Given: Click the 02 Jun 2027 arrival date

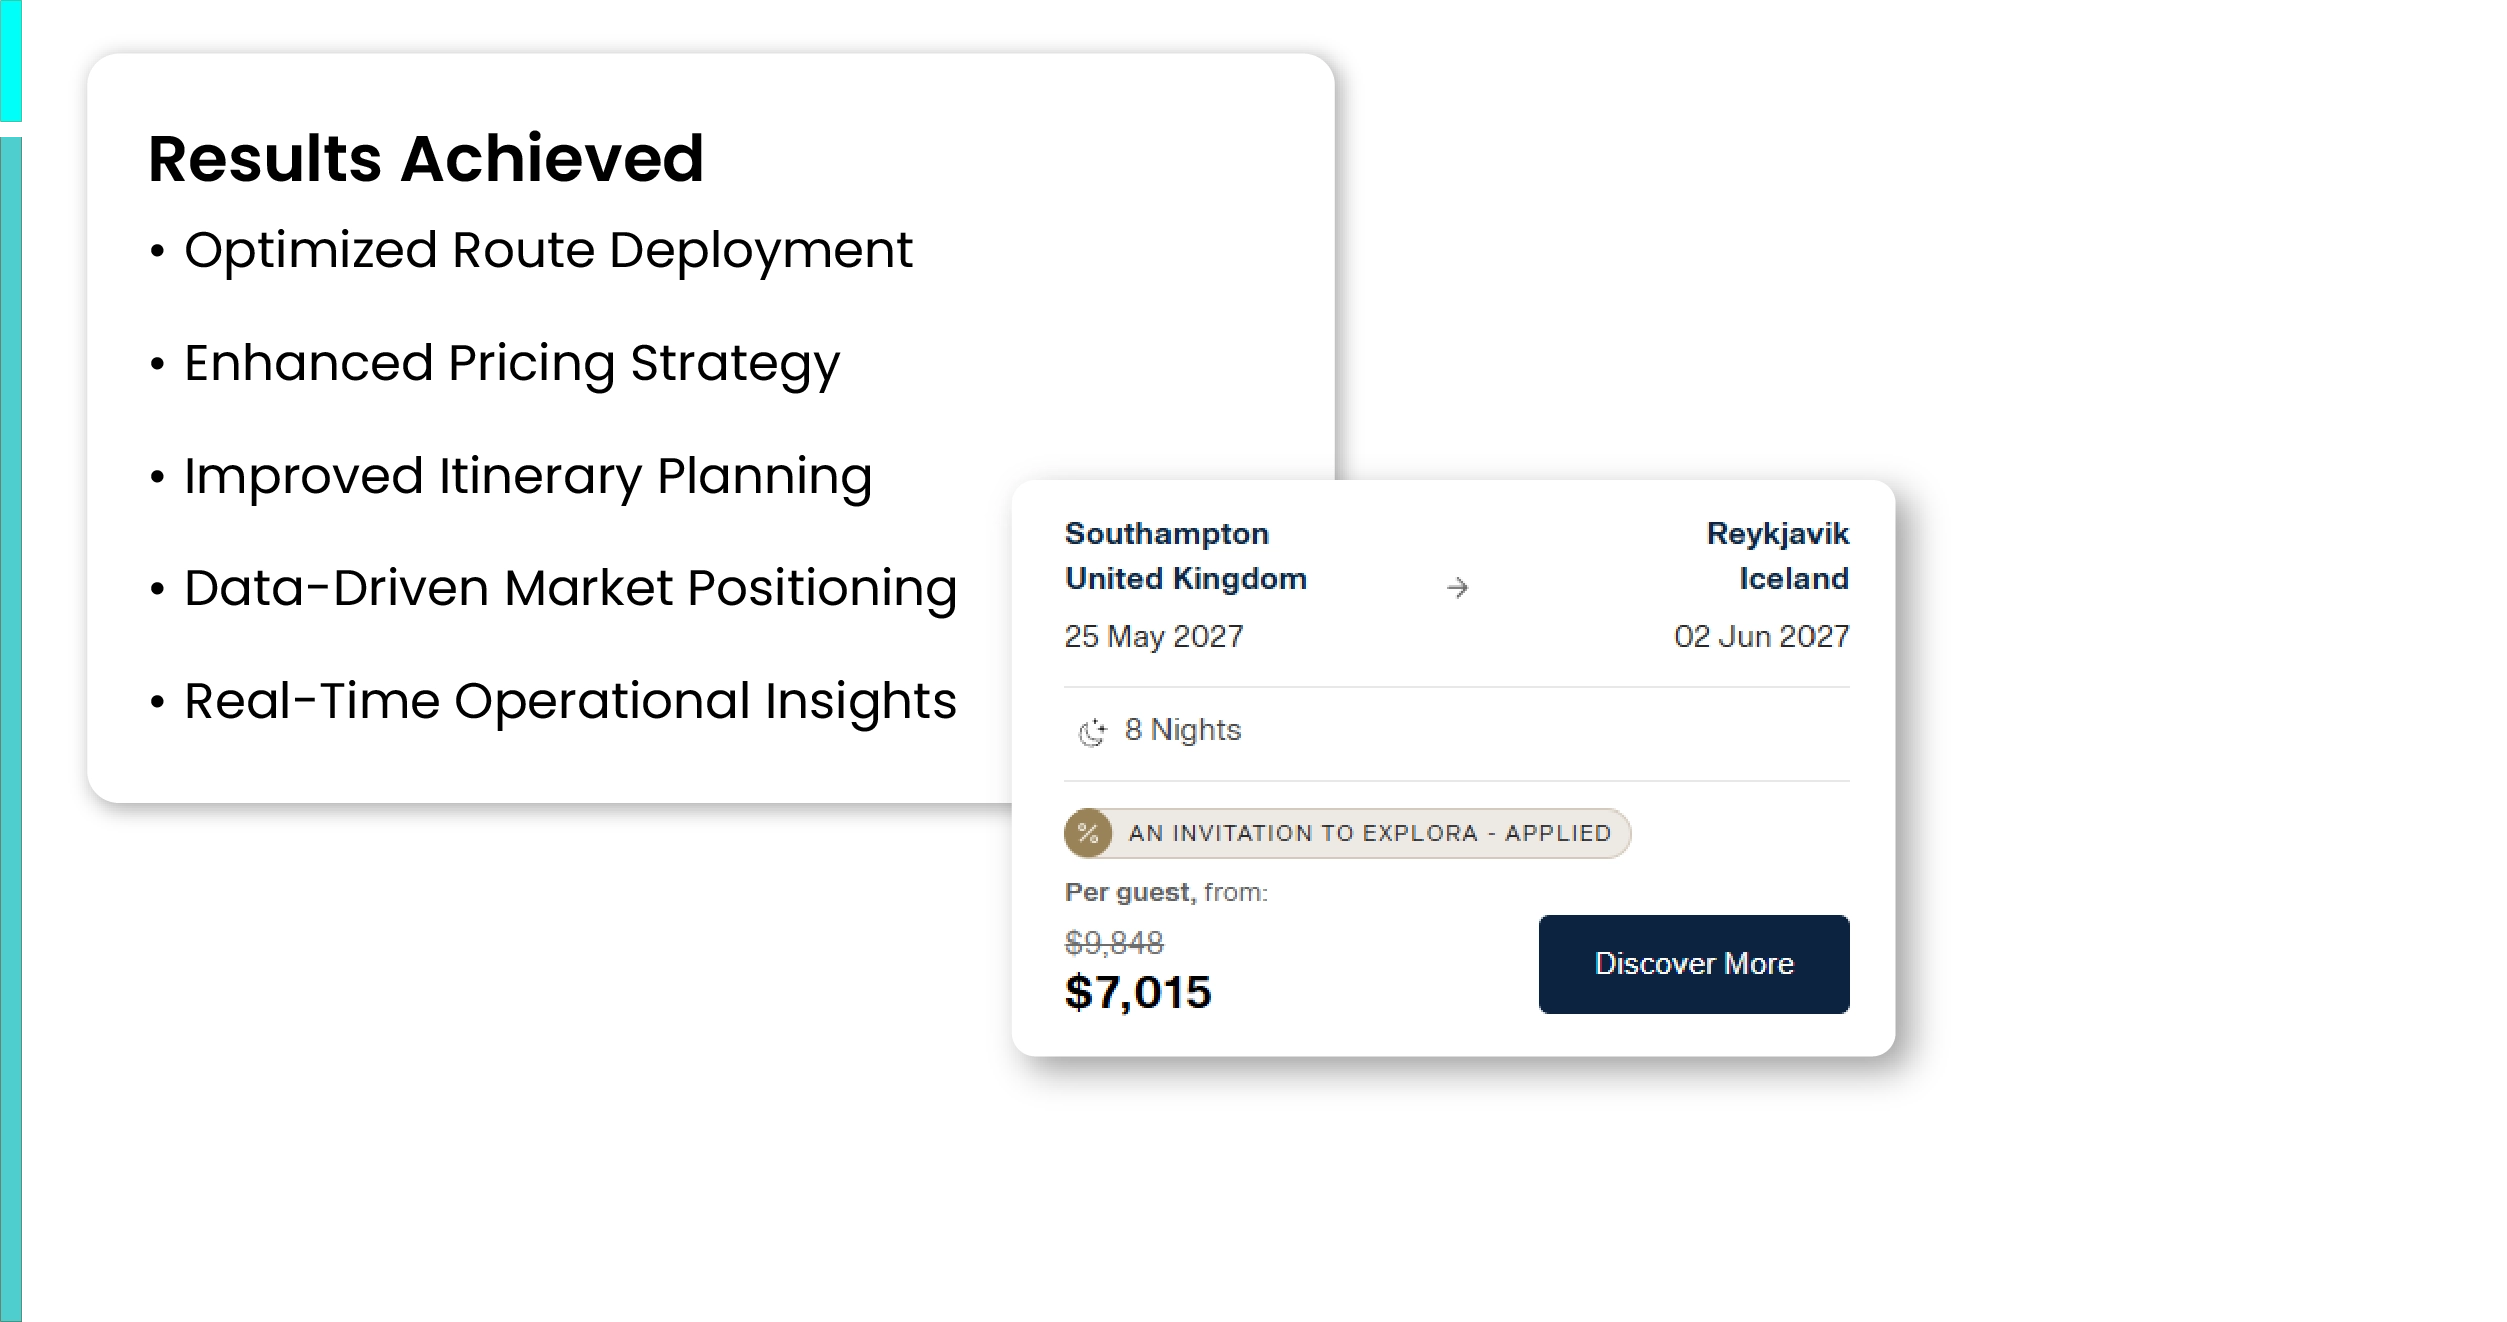Looking at the screenshot, I should coord(1761,637).
